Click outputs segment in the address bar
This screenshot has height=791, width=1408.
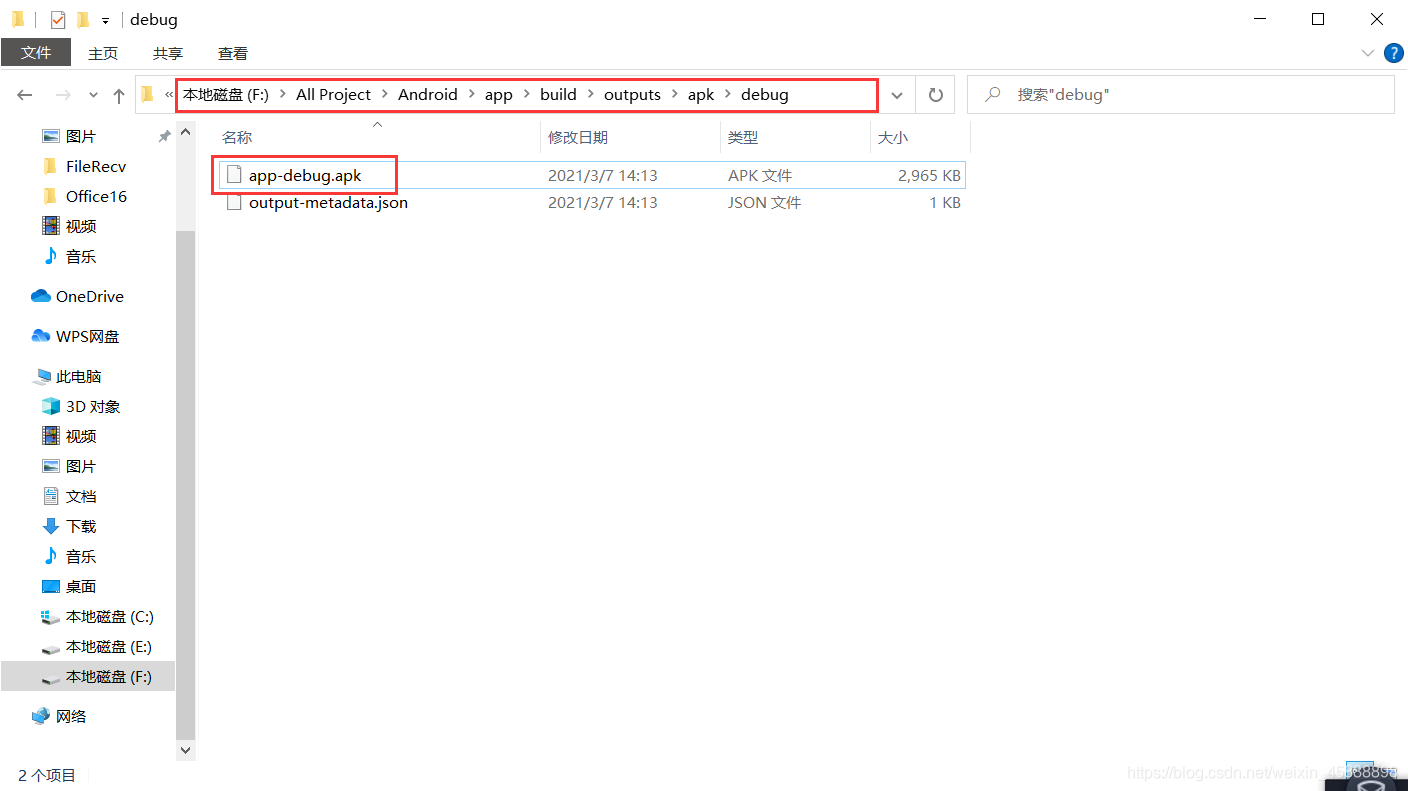coord(632,94)
